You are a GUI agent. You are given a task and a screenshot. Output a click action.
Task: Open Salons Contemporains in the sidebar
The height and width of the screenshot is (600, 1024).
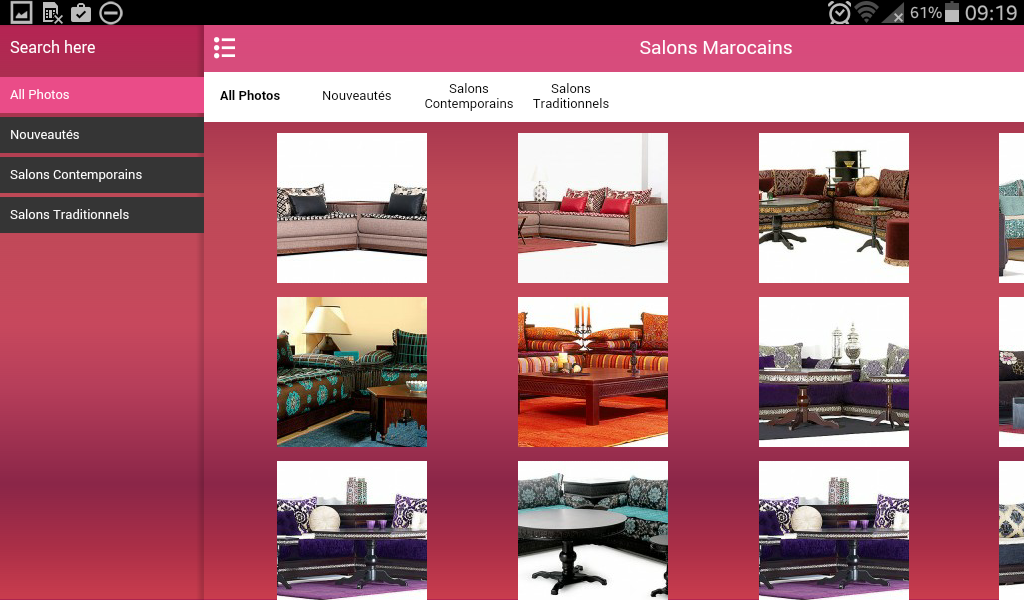[102, 174]
